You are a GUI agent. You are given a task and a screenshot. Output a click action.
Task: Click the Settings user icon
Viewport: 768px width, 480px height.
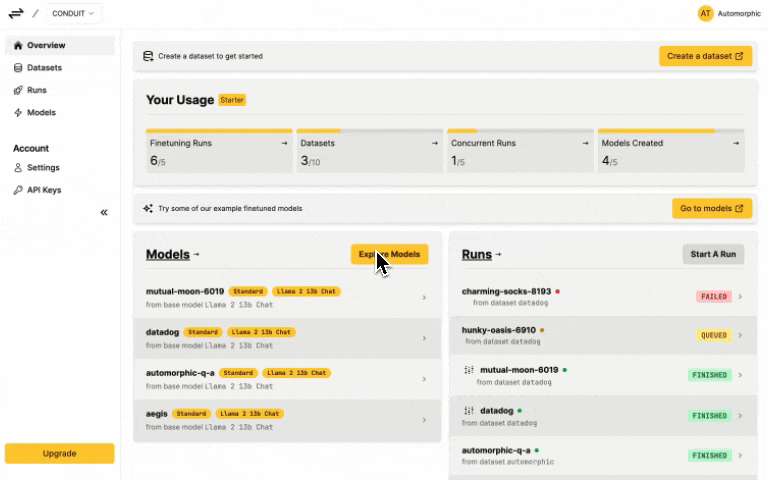pyautogui.click(x=18, y=168)
